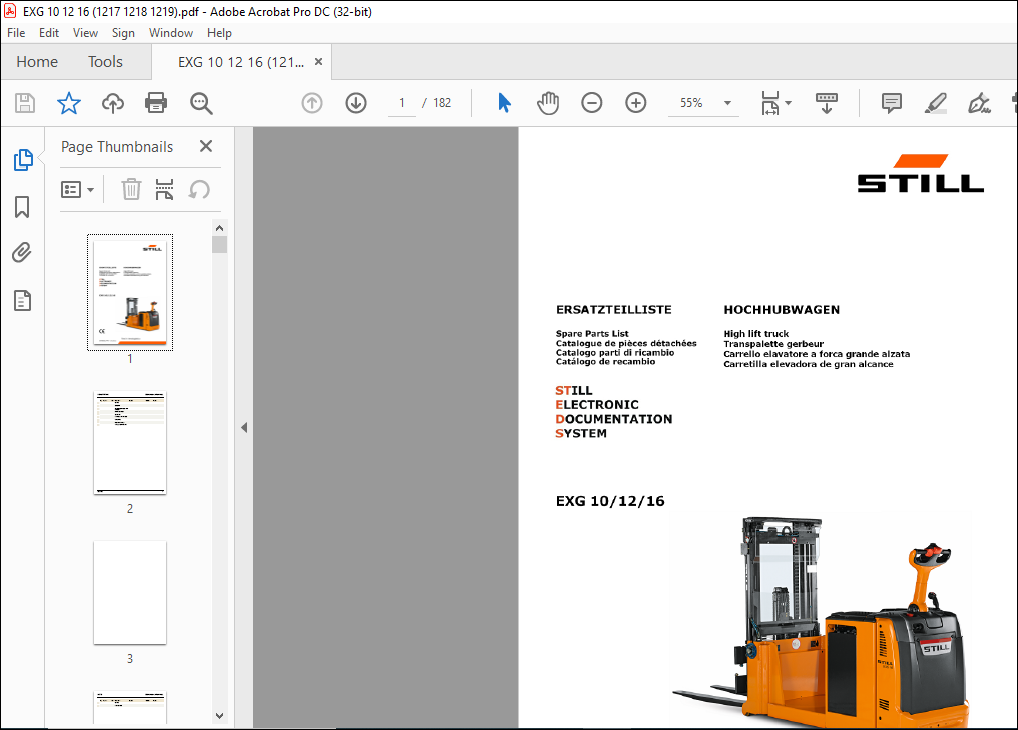Show Page Thumbnails panel icon
This screenshot has width=1018, height=730.
pos(23,160)
